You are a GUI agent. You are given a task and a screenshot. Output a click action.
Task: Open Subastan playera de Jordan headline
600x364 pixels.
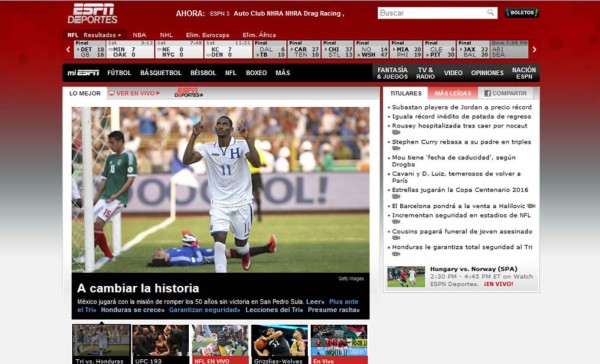coord(461,107)
